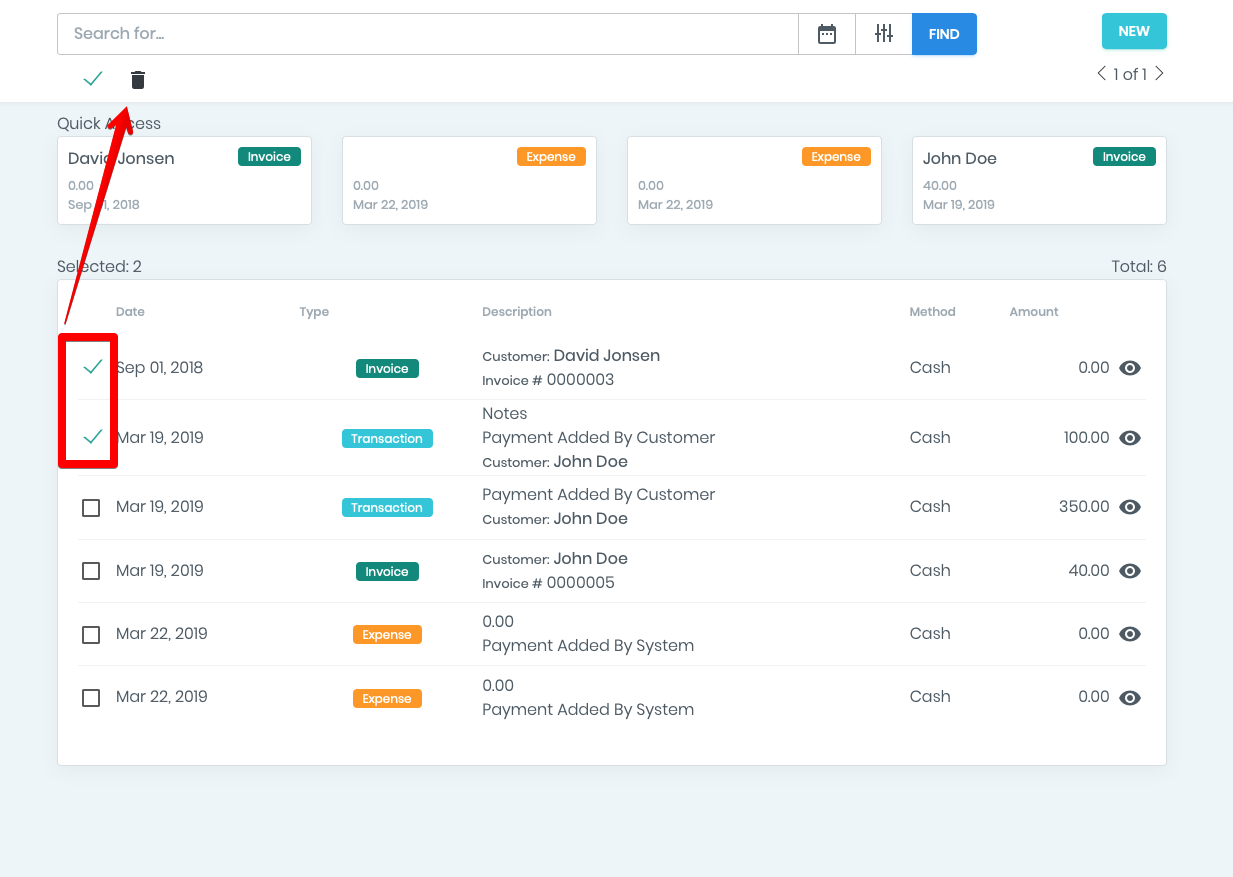Click the Description column header
This screenshot has height=877, width=1233.
point(517,312)
